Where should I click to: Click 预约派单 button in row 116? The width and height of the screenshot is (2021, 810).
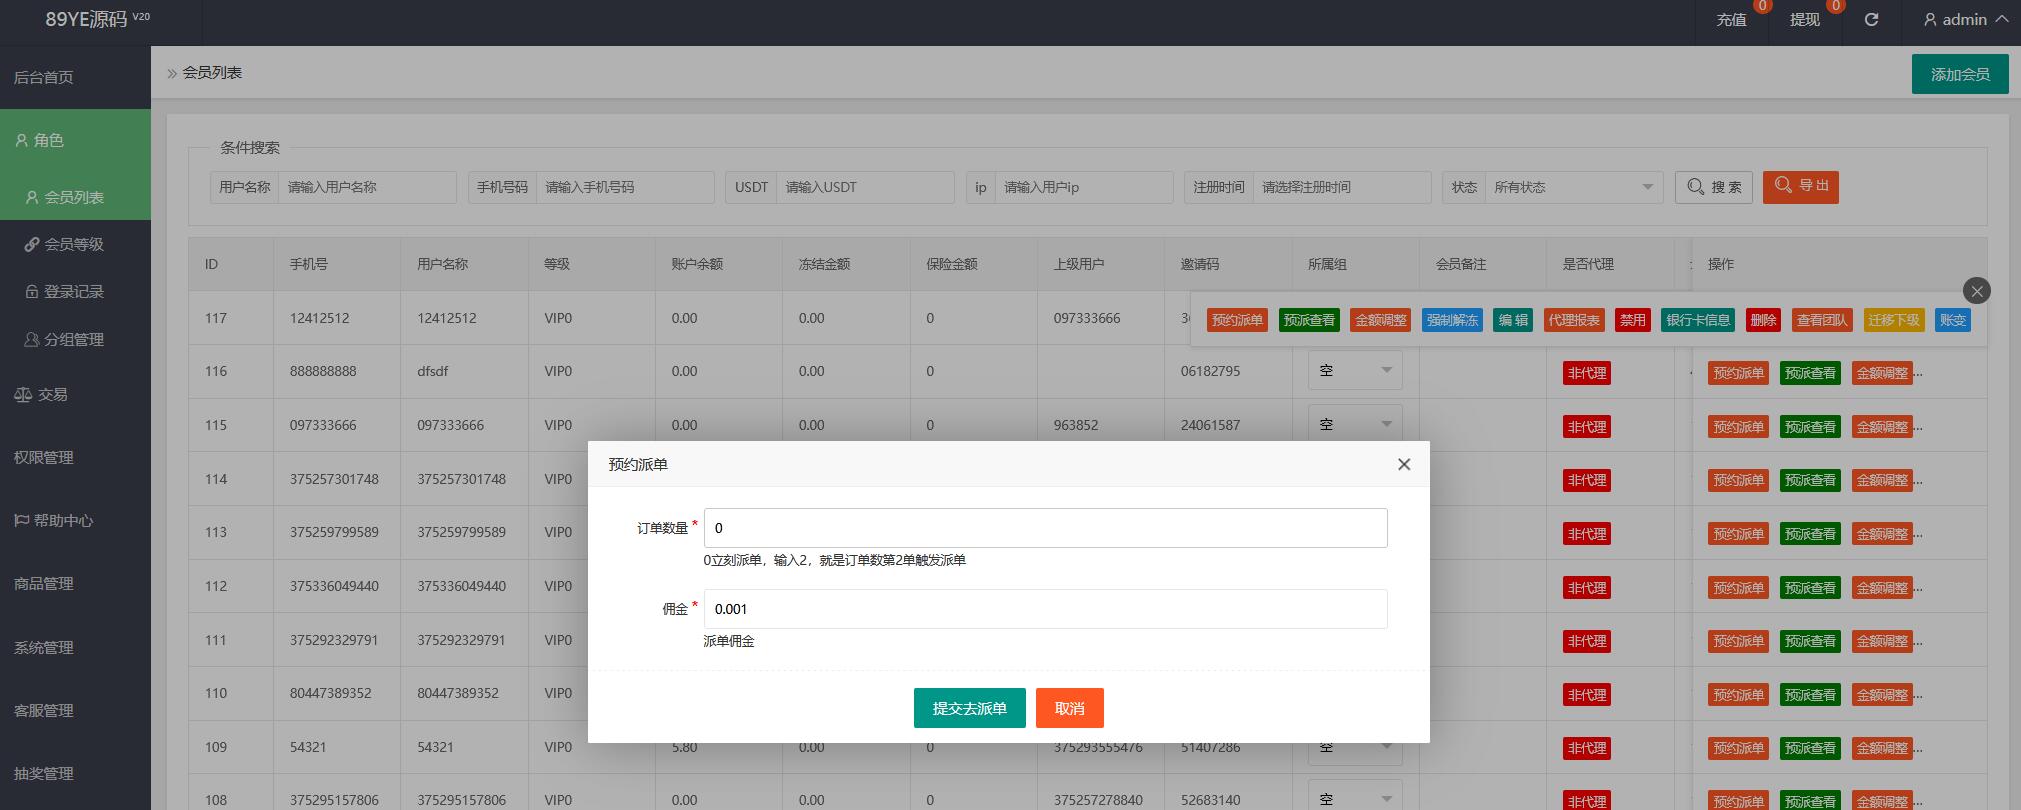click(1738, 373)
